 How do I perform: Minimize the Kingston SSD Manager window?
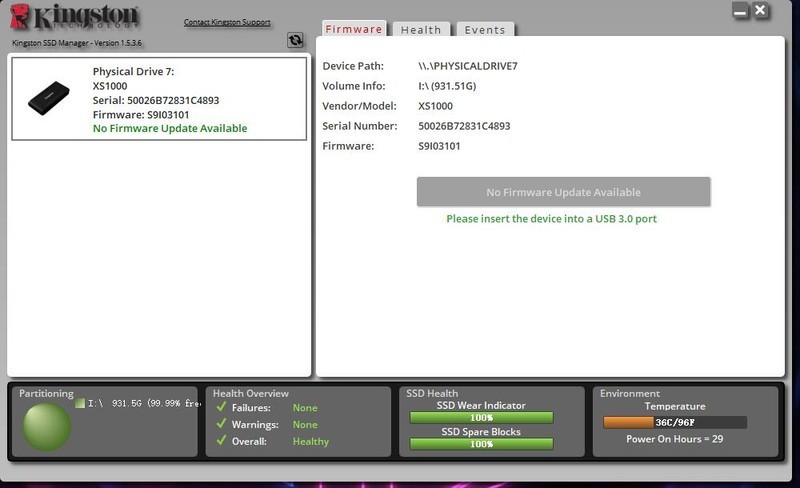(740, 10)
